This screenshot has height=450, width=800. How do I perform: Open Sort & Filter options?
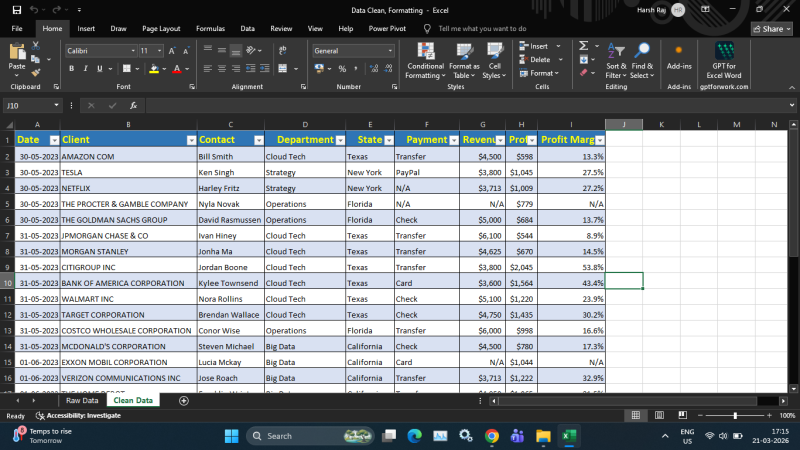pyautogui.click(x=615, y=60)
